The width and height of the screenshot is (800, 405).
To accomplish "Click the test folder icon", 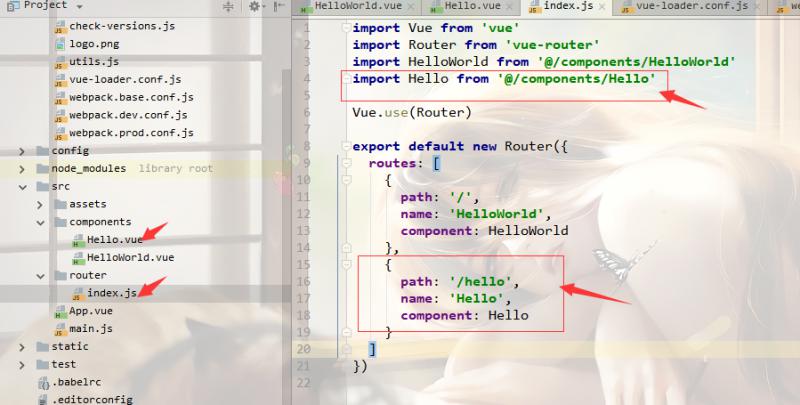I will (43, 365).
